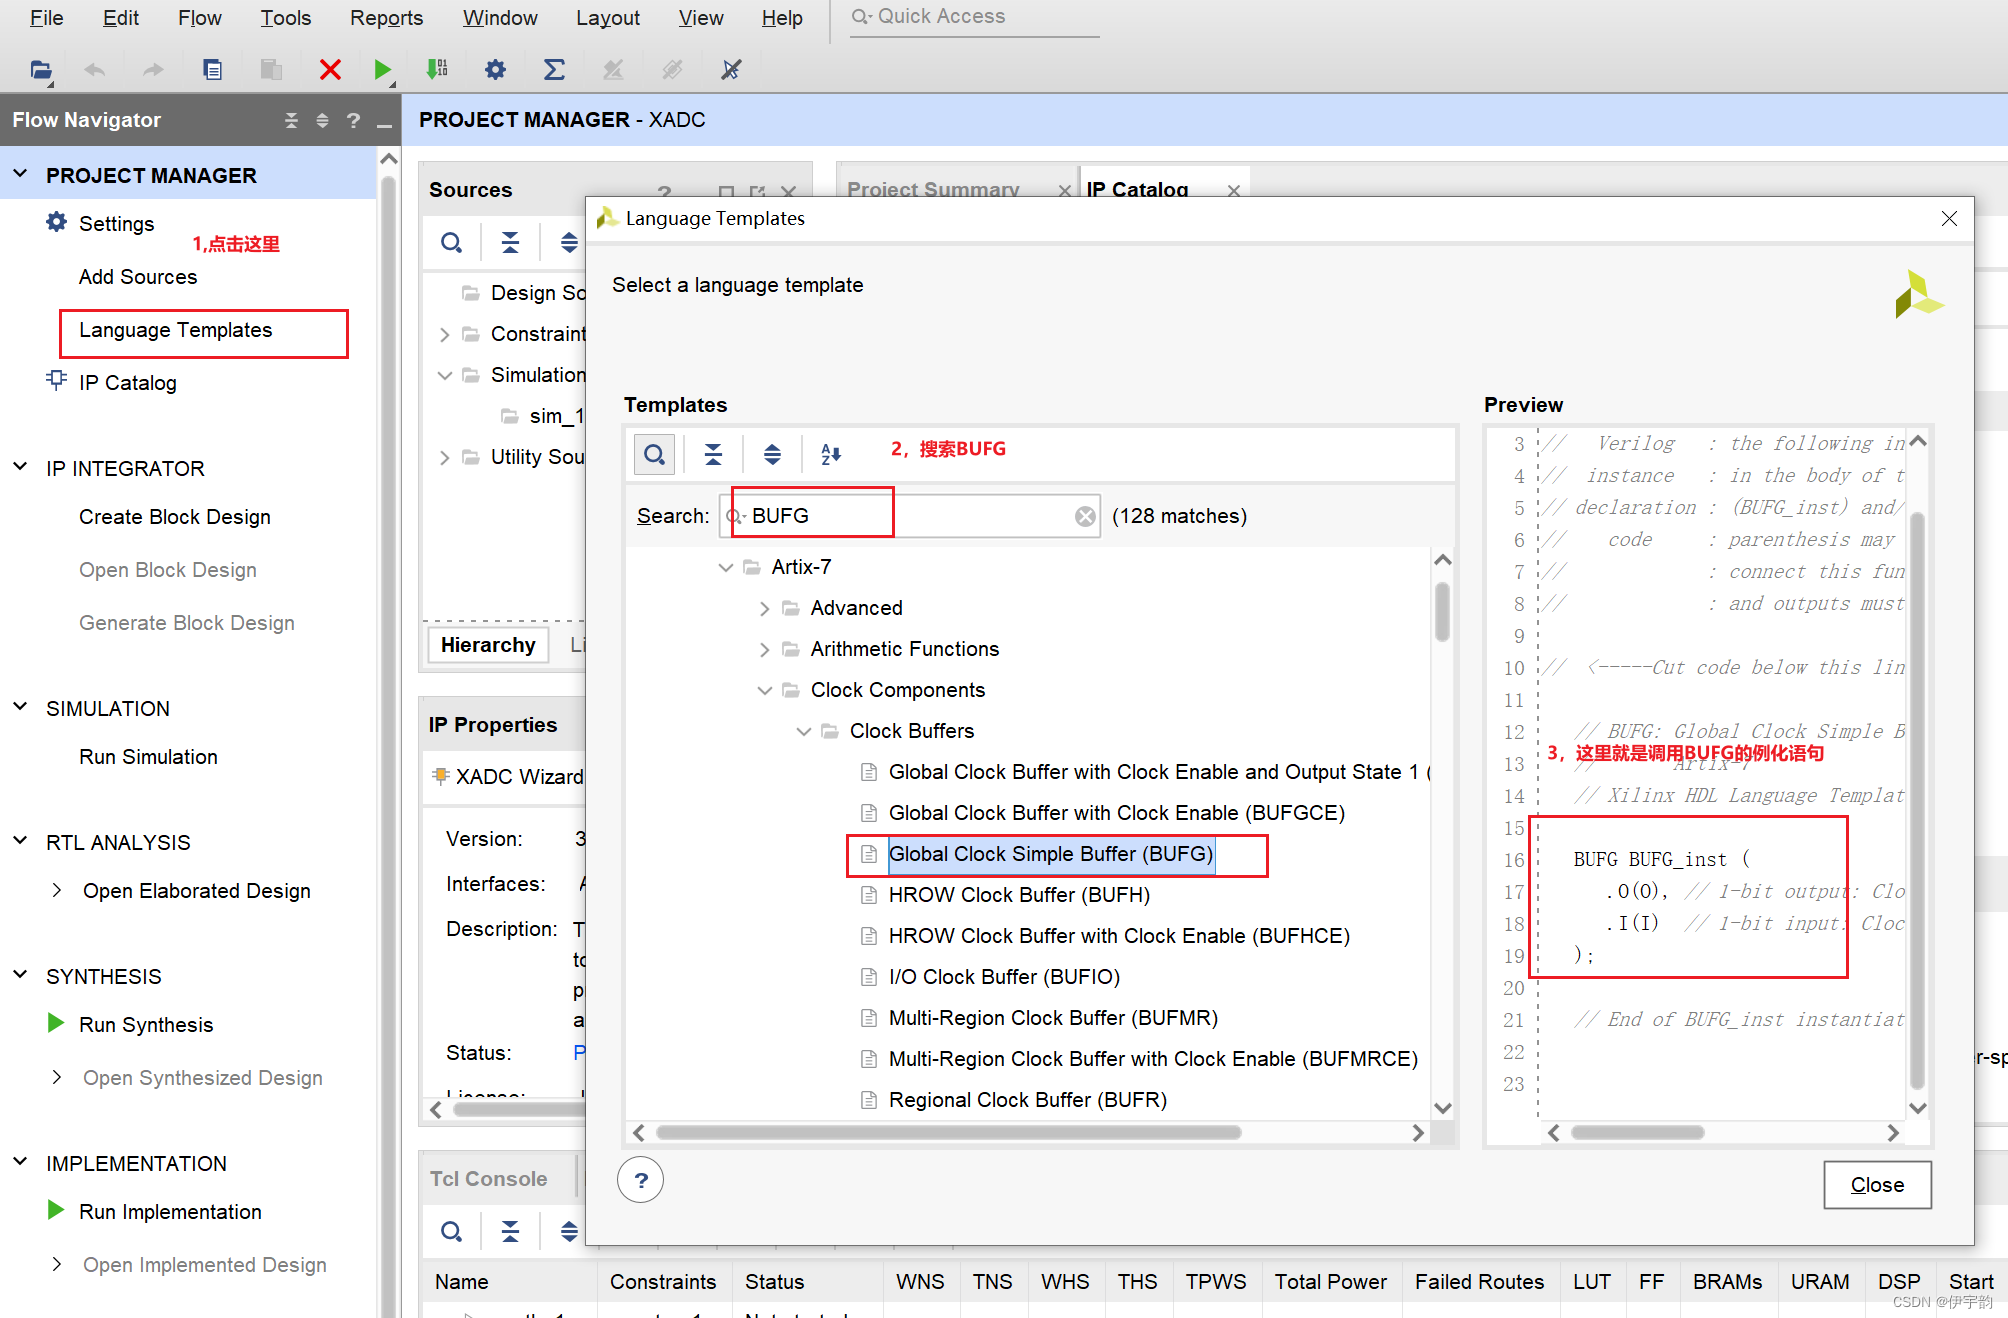2008x1318 pixels.
Task: Clear the BUFG search text
Action: 1085,516
